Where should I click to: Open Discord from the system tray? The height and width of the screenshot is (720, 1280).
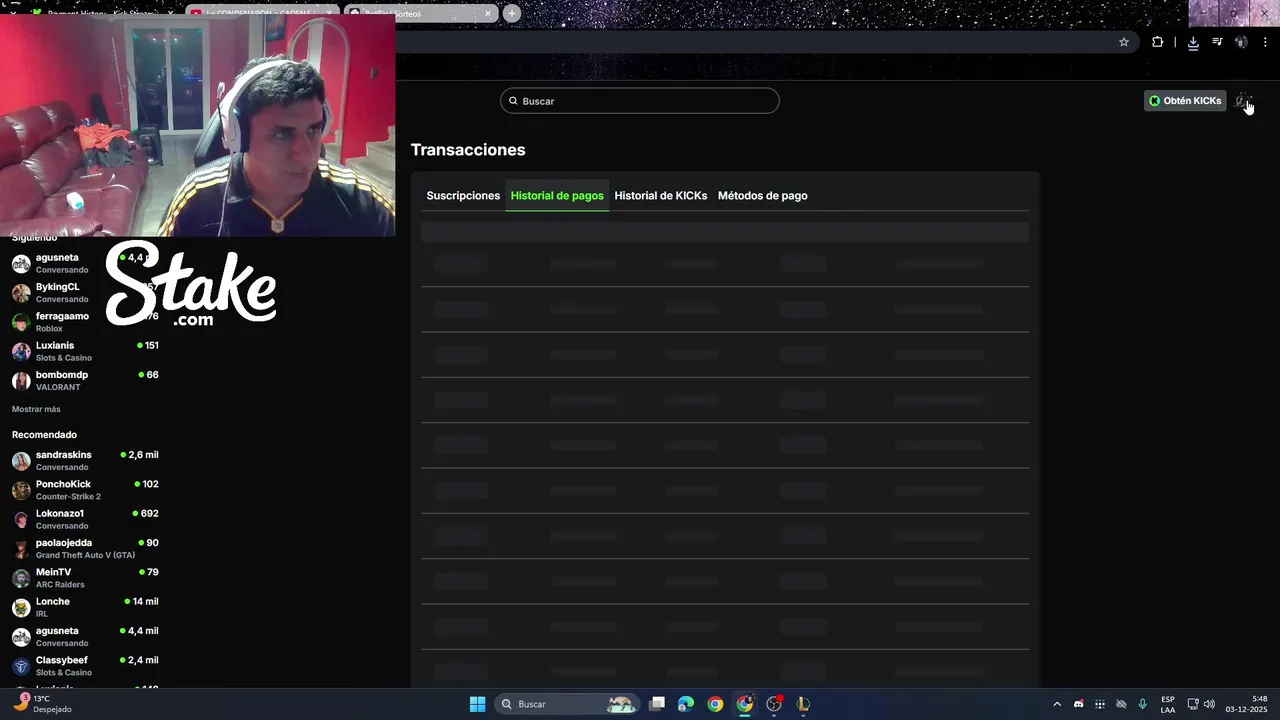pos(1078,704)
